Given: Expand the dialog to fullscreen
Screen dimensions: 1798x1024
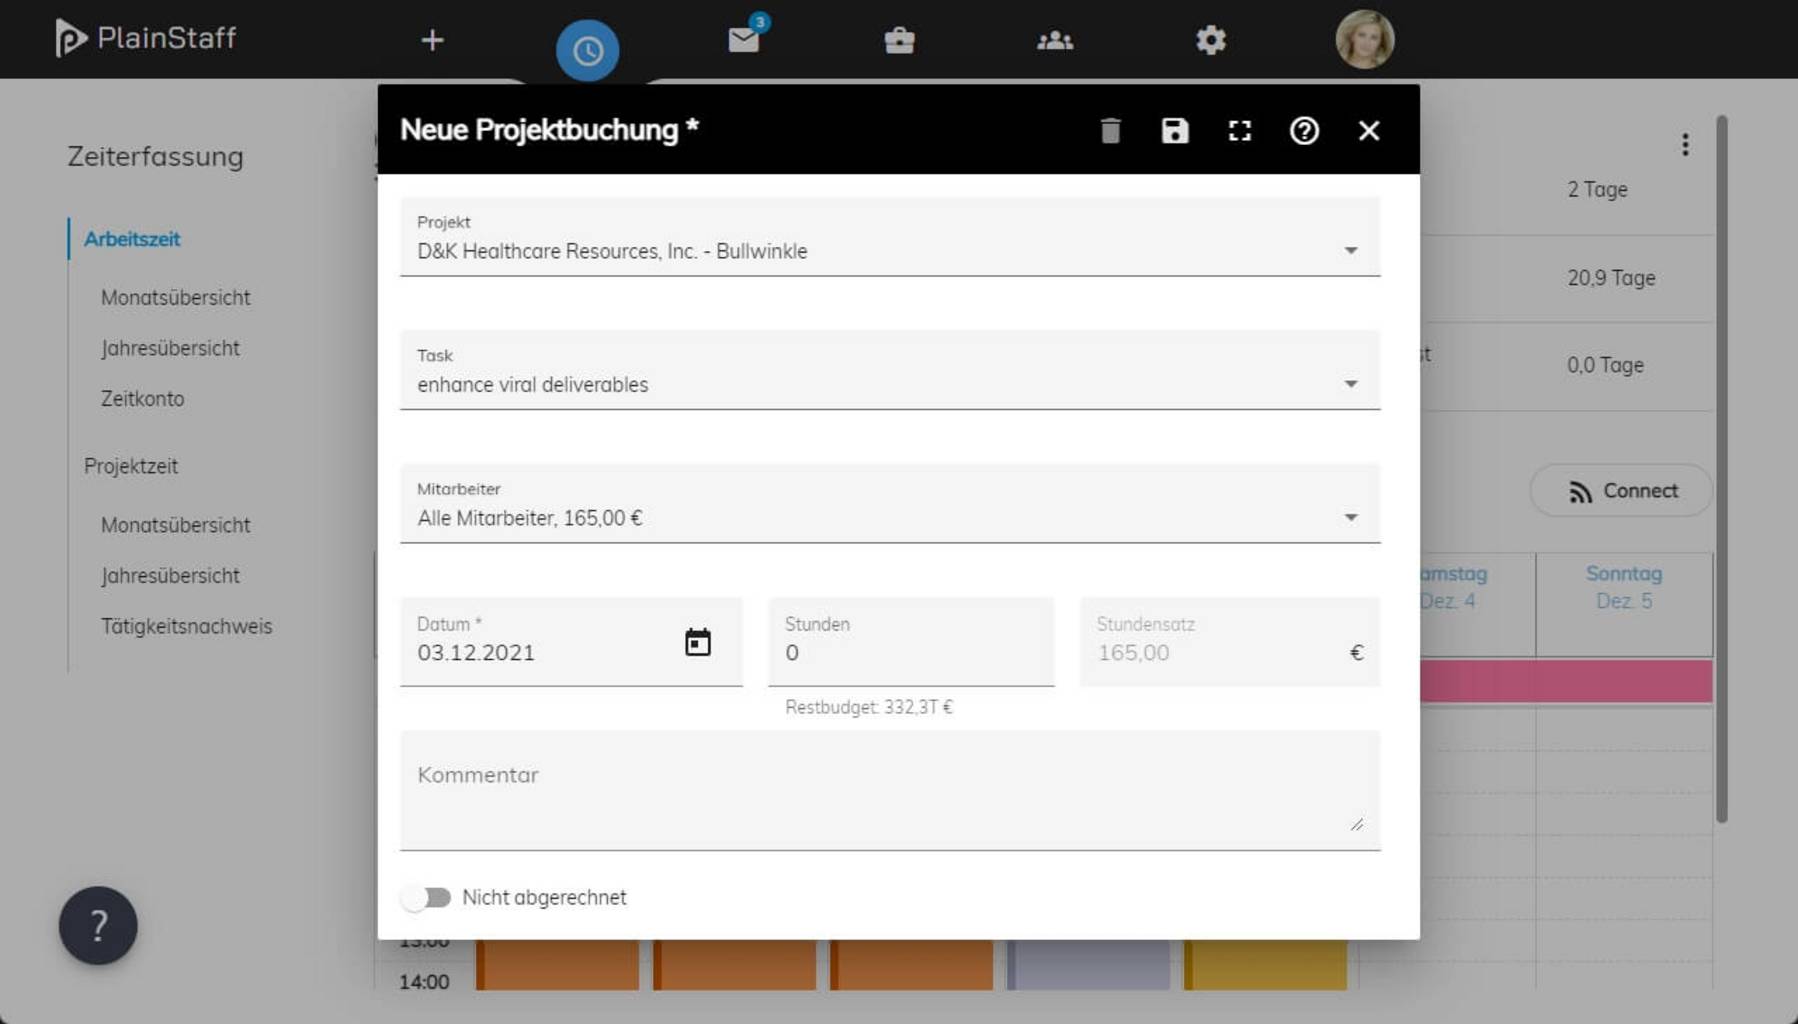Looking at the screenshot, I should point(1239,131).
